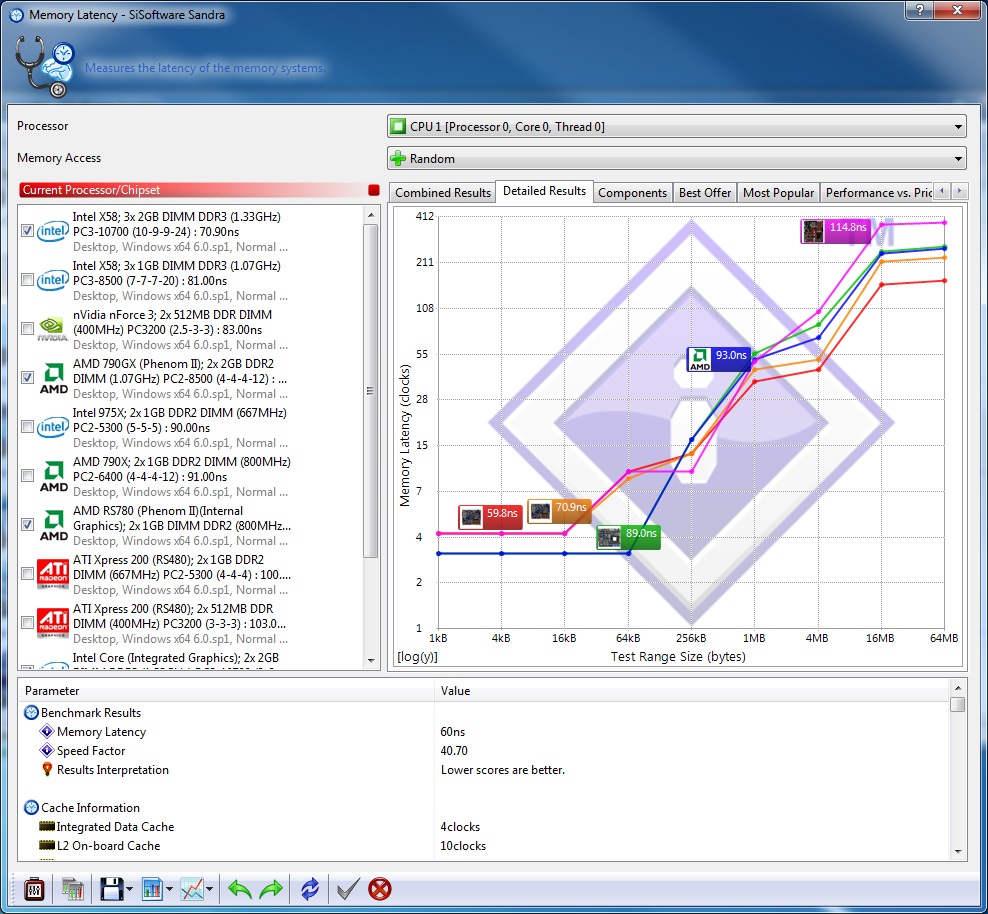Switch to the Combined Results tab
This screenshot has width=988, height=914.
443,193
